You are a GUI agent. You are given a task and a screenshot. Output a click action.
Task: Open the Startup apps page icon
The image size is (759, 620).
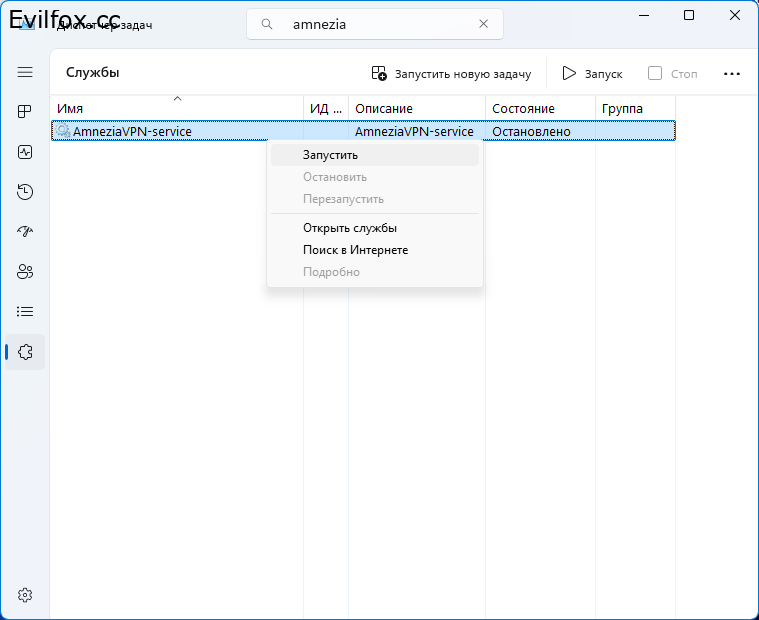pos(25,232)
